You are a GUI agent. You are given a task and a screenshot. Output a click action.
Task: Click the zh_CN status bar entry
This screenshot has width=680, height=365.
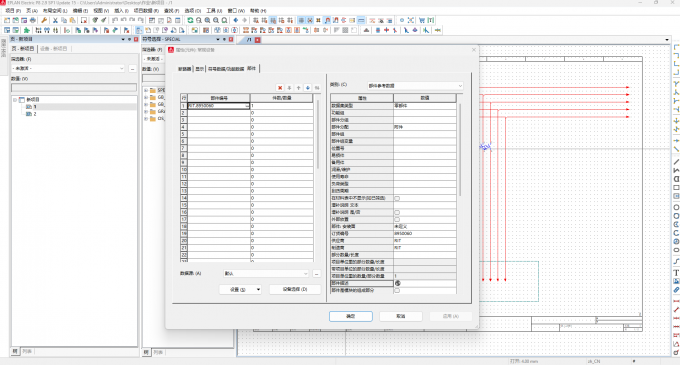click(594, 361)
